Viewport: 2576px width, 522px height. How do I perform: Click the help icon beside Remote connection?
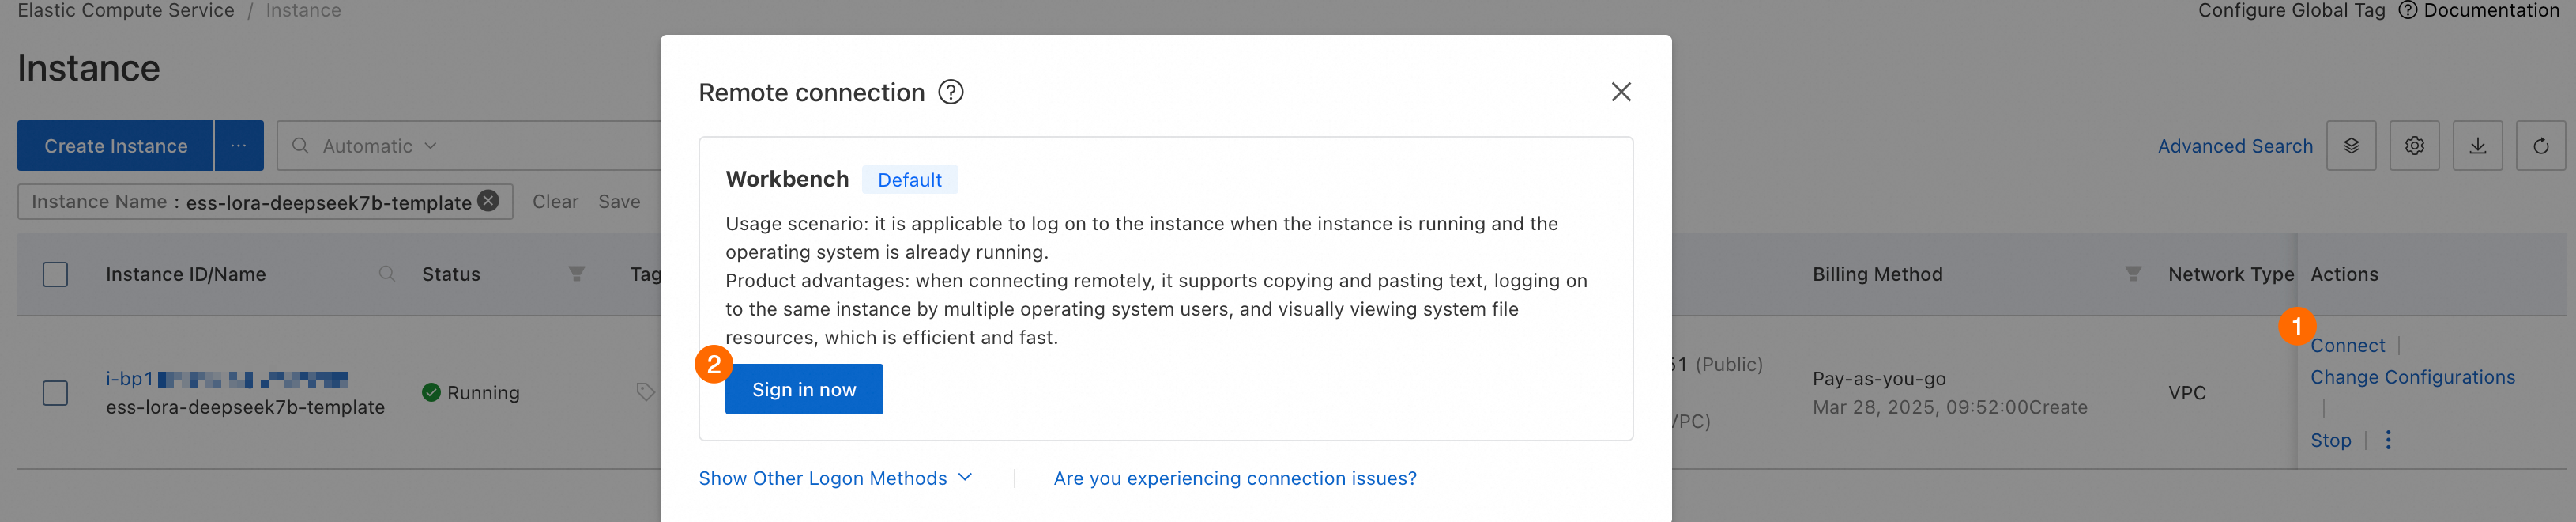950,92
